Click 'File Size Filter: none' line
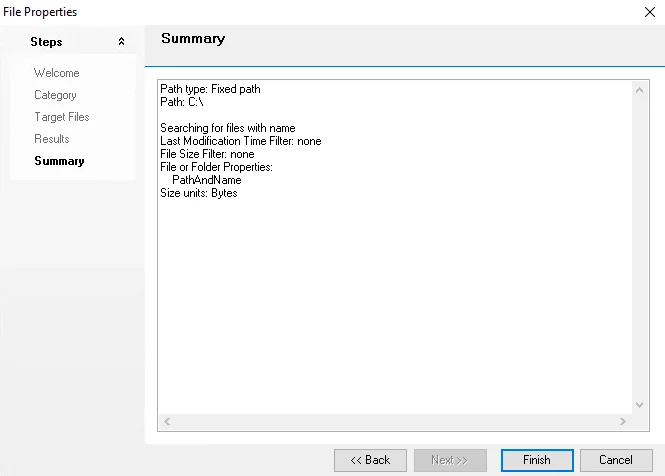 207,154
